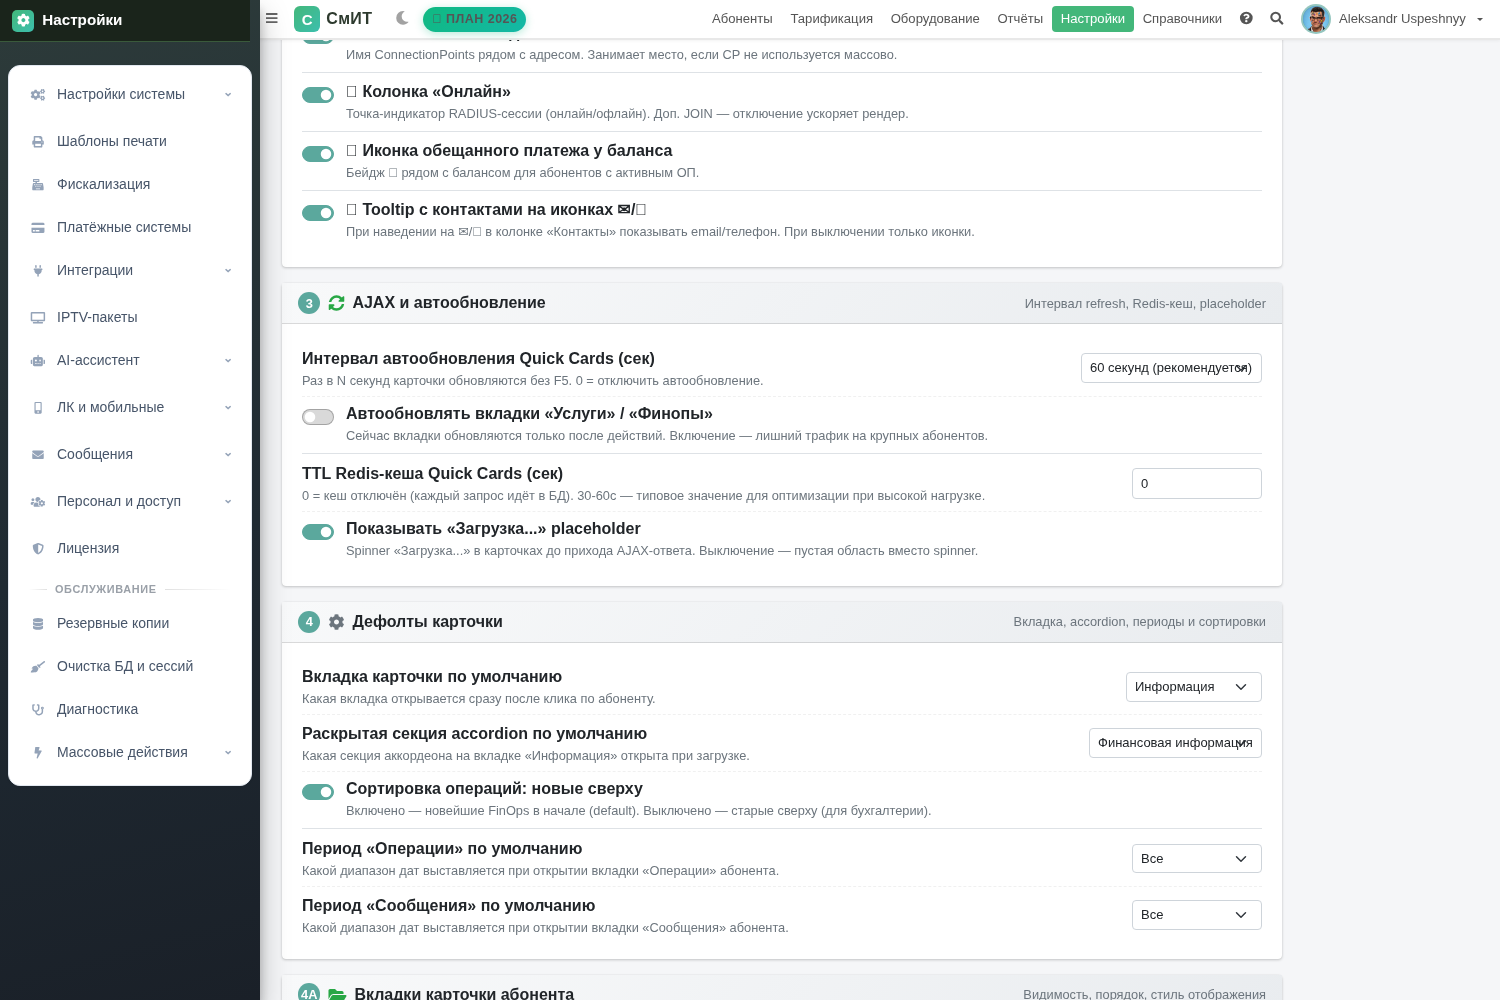The width and height of the screenshot is (1500, 1000).
Task: Open Вкладка карточки по умолчанию dropdown
Action: click(1194, 687)
